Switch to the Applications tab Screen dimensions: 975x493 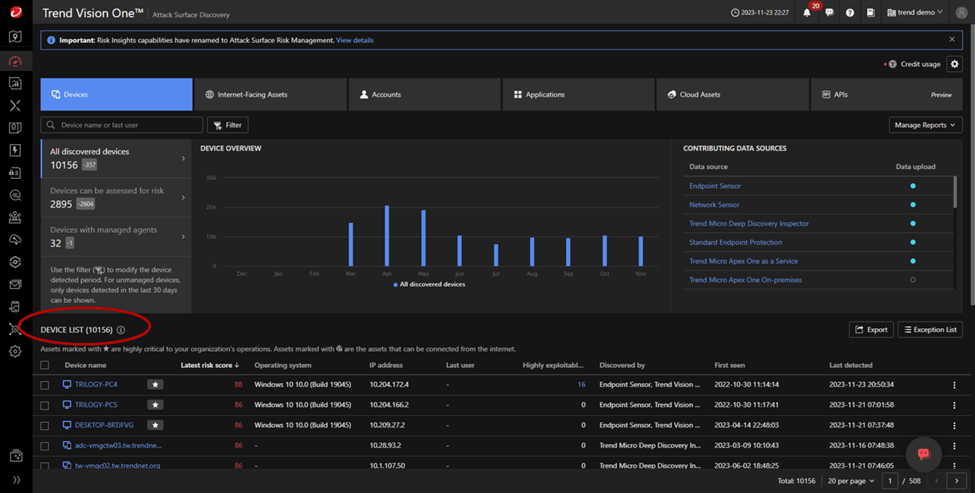(578, 94)
